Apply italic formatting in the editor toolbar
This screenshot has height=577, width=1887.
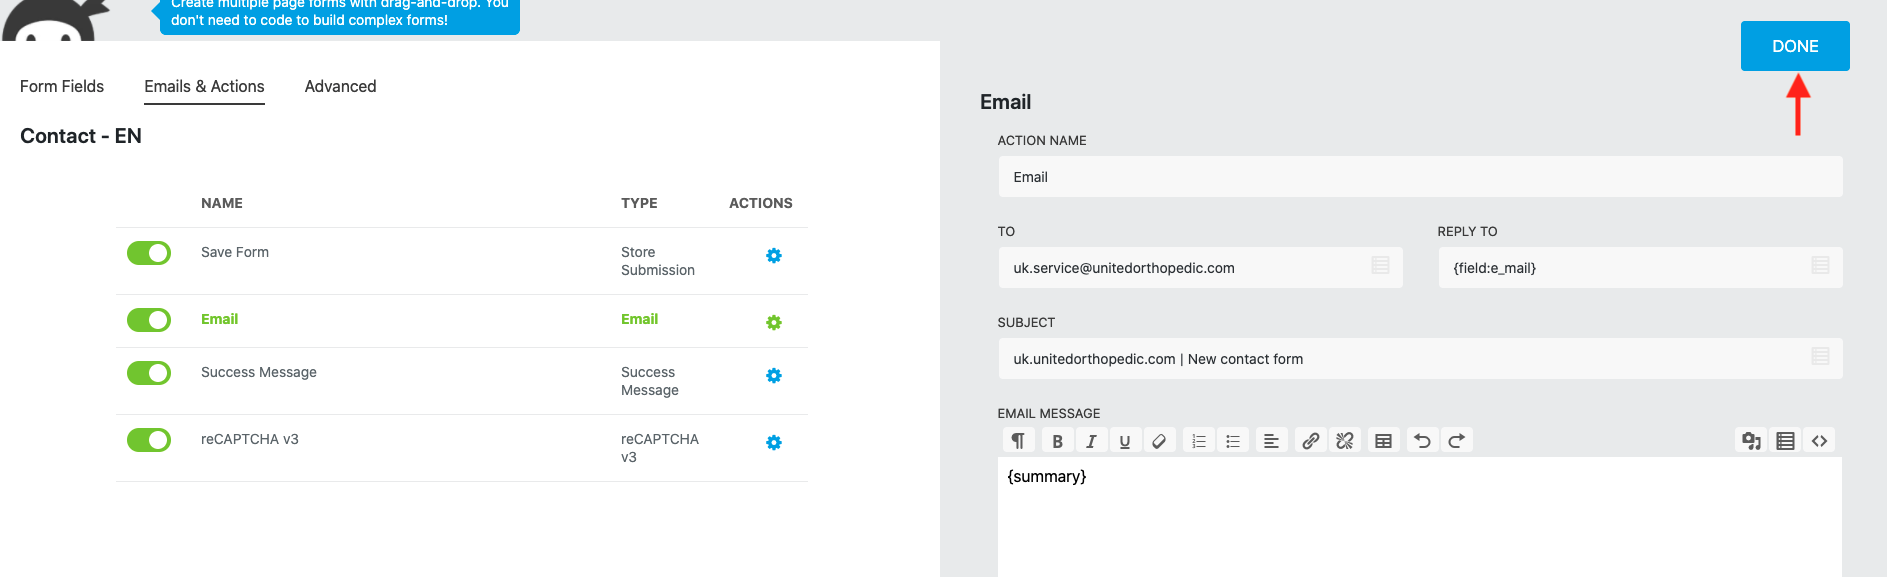click(x=1091, y=441)
